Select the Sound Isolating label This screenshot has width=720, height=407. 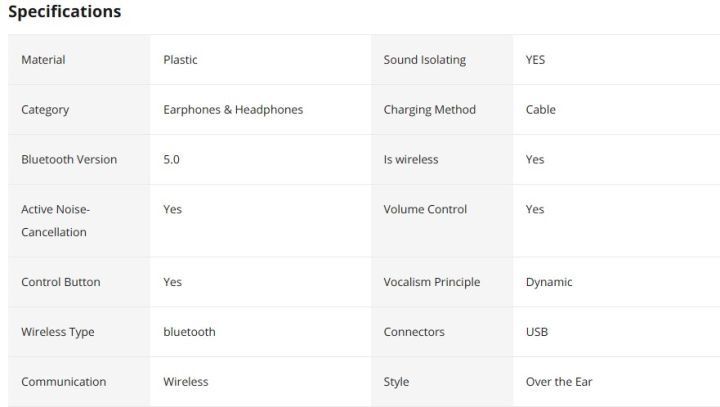[x=424, y=60]
